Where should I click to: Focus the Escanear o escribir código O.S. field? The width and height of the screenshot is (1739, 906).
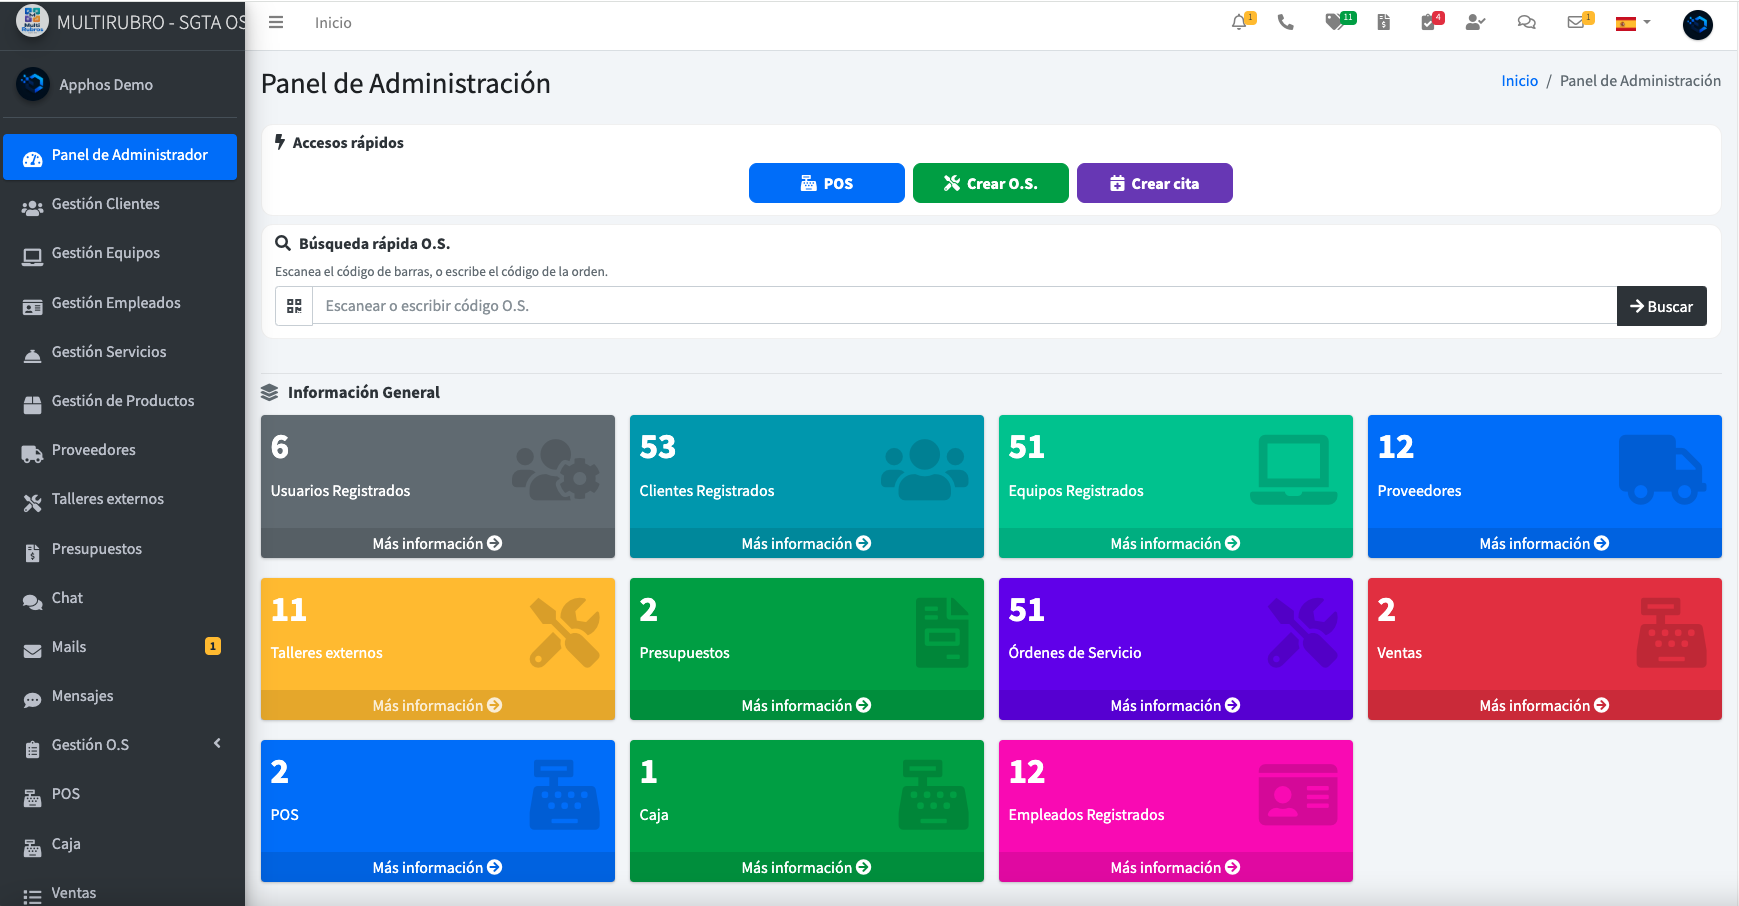coord(964,306)
